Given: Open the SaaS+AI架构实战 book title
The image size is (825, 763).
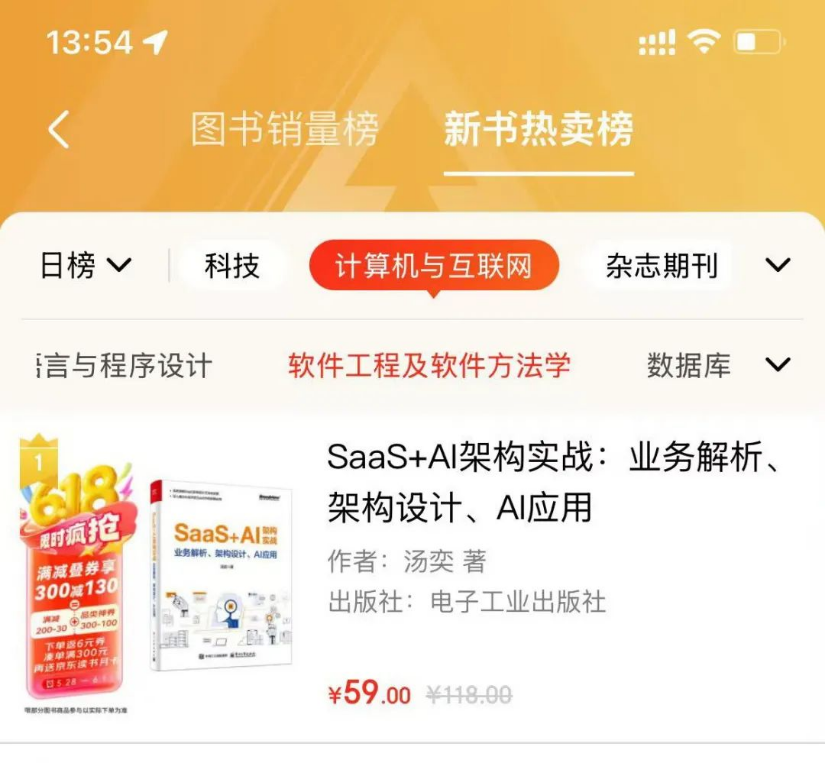Looking at the screenshot, I should point(552,481).
